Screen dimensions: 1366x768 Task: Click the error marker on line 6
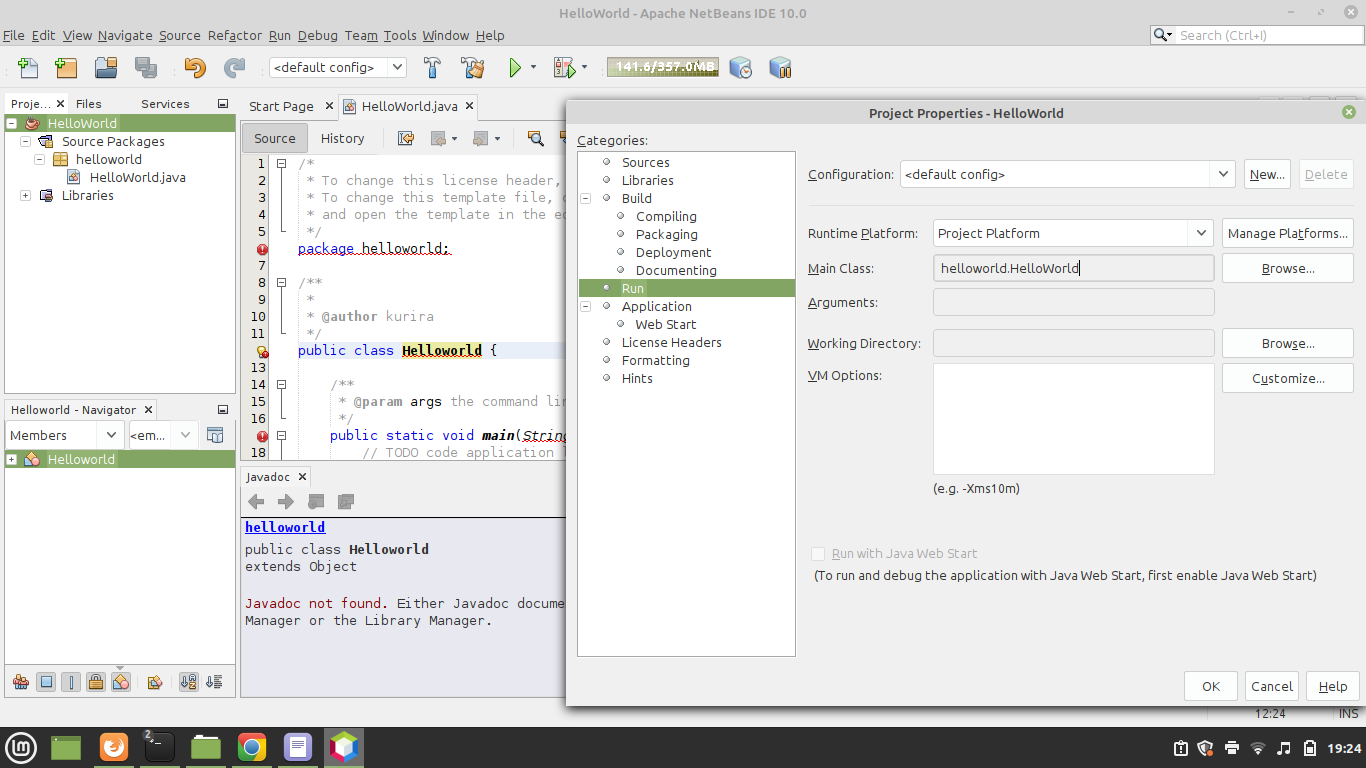click(262, 249)
